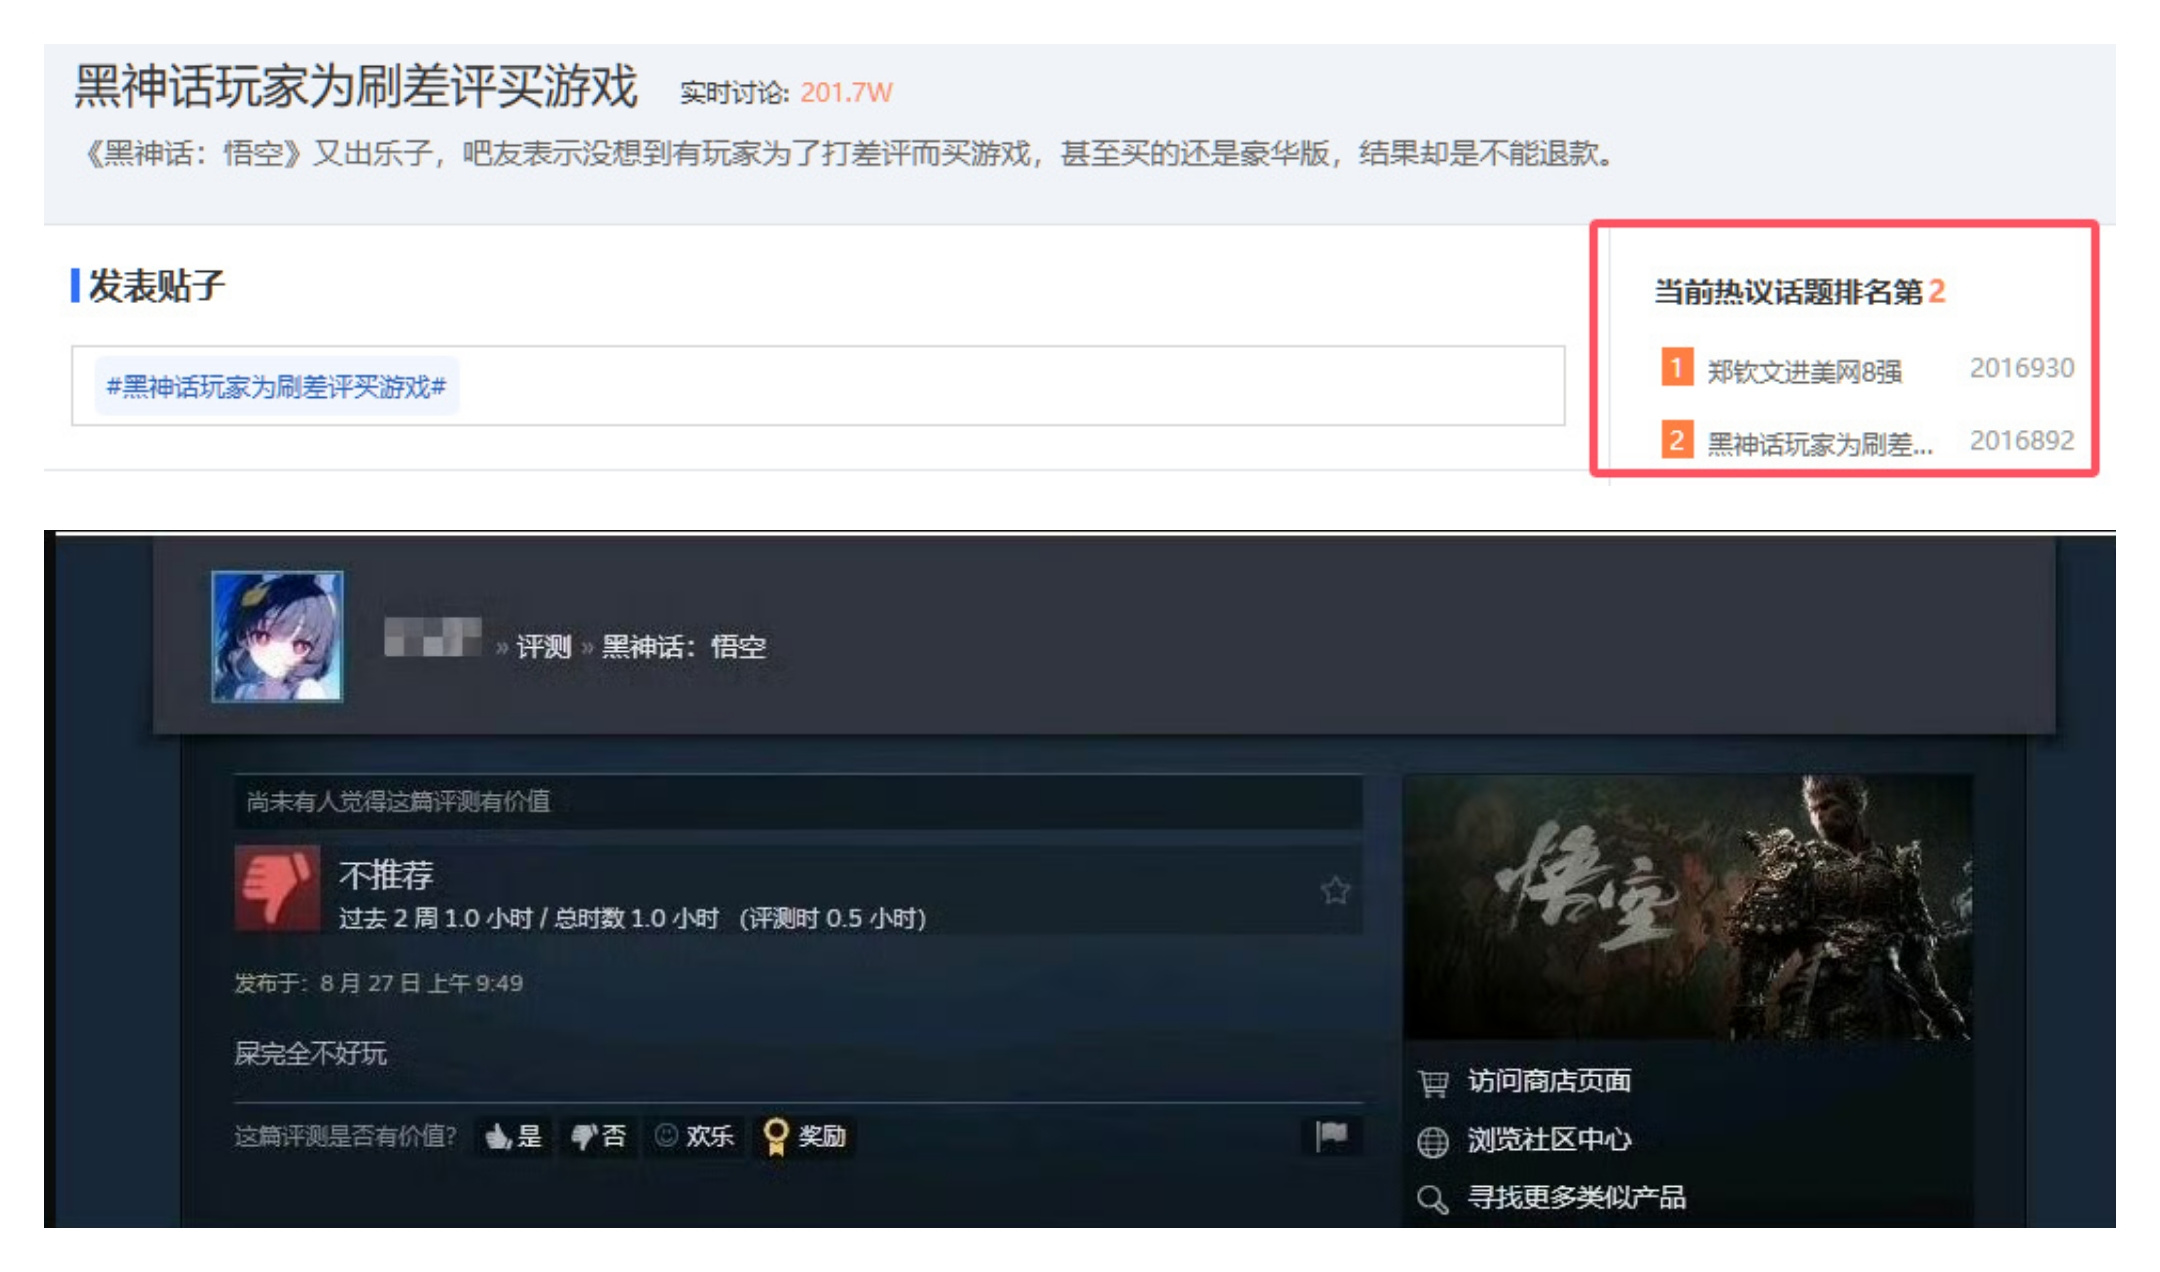
Task: Click the 这篇评测是否有价值? prompt
Action: (345, 1136)
